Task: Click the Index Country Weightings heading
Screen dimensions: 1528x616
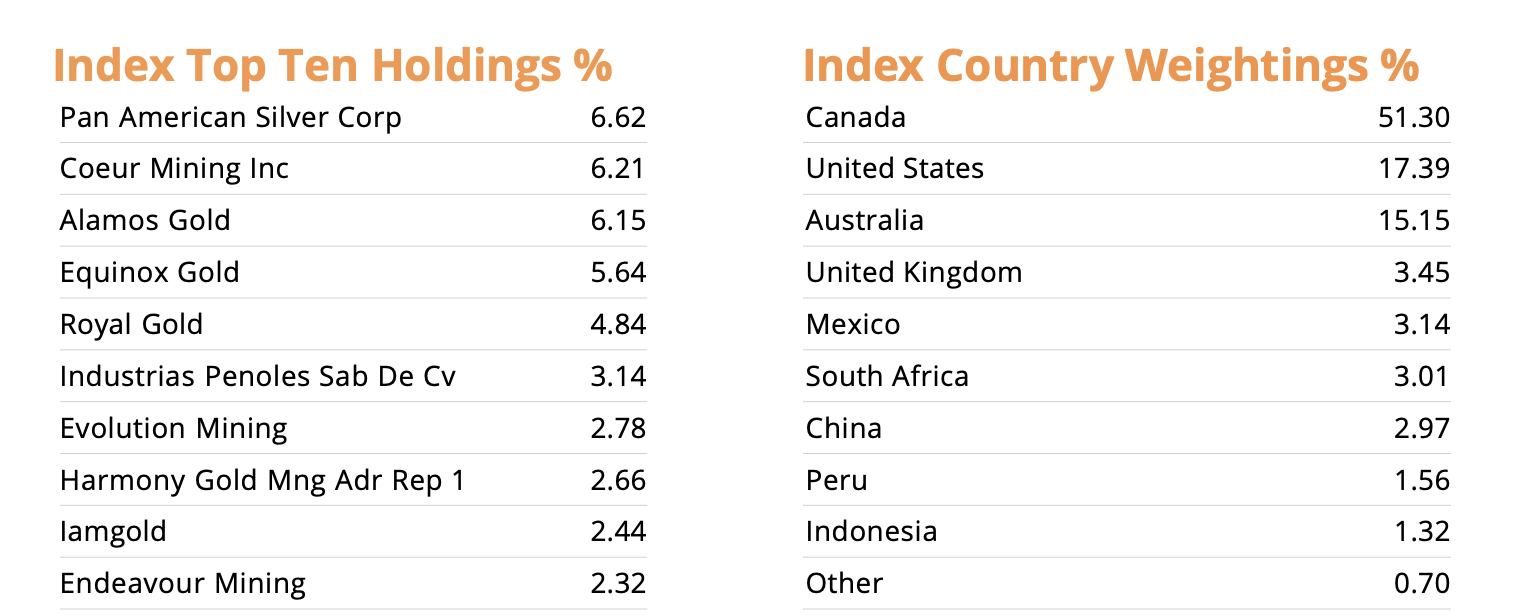Action: point(1111,66)
